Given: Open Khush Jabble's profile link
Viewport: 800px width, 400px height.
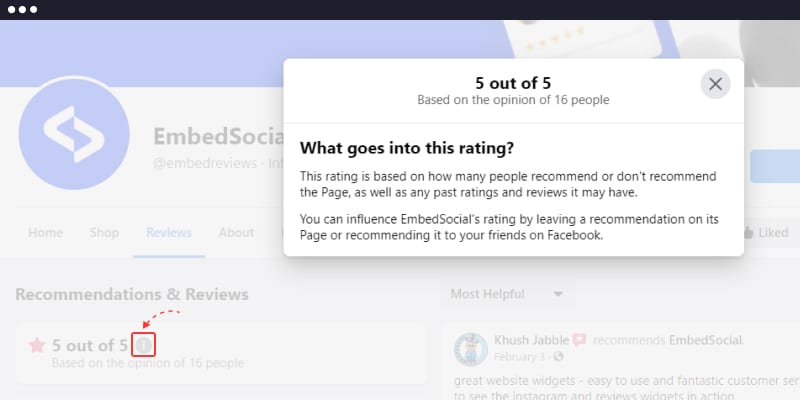Looking at the screenshot, I should [531, 340].
